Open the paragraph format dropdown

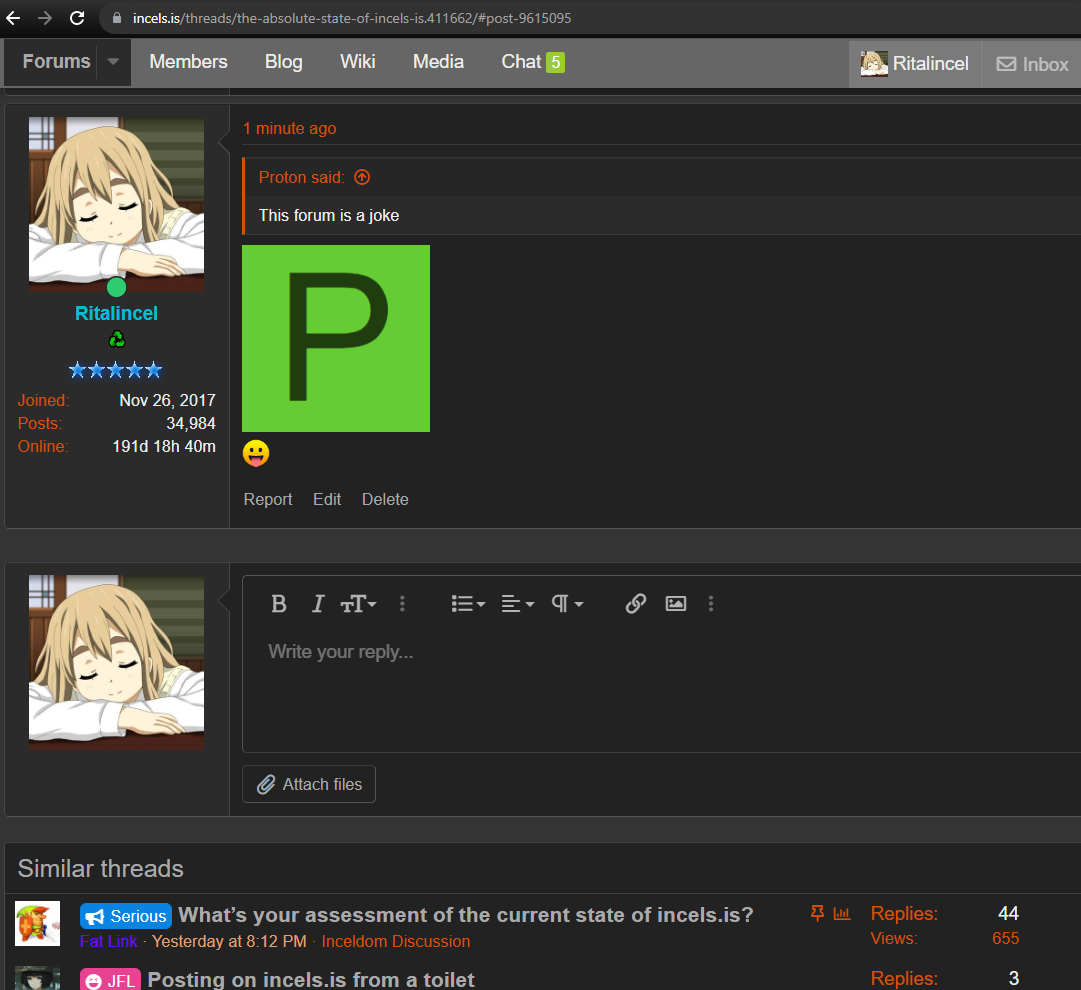567,604
